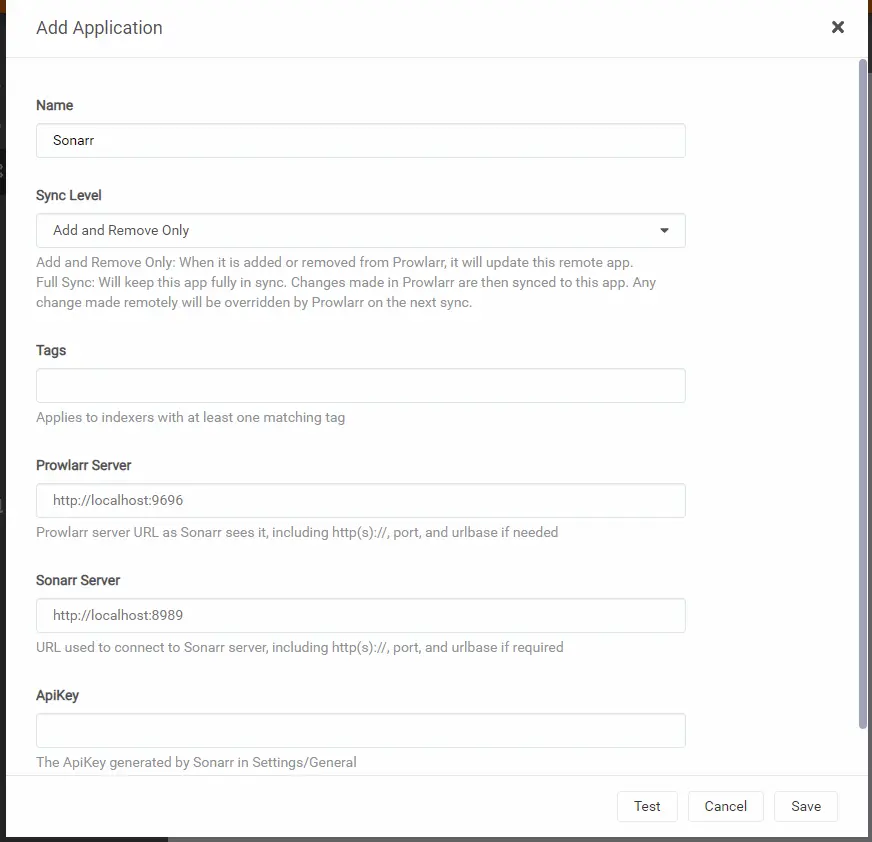Click the Name input field containing Sonarr
The image size is (872, 842).
click(360, 141)
